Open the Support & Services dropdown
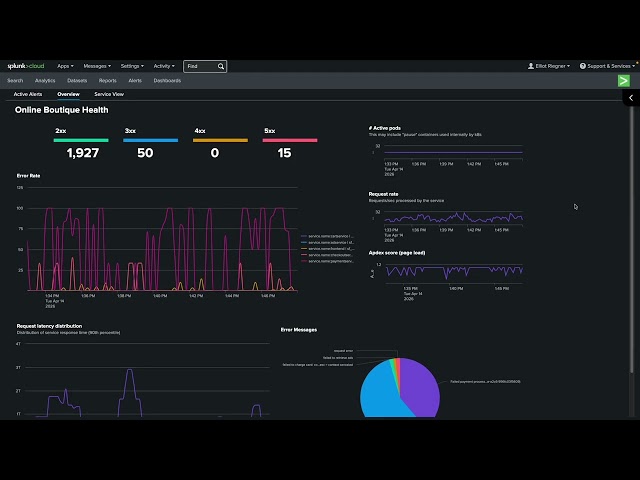Screen dimensions: 640x480 [x=607, y=66]
